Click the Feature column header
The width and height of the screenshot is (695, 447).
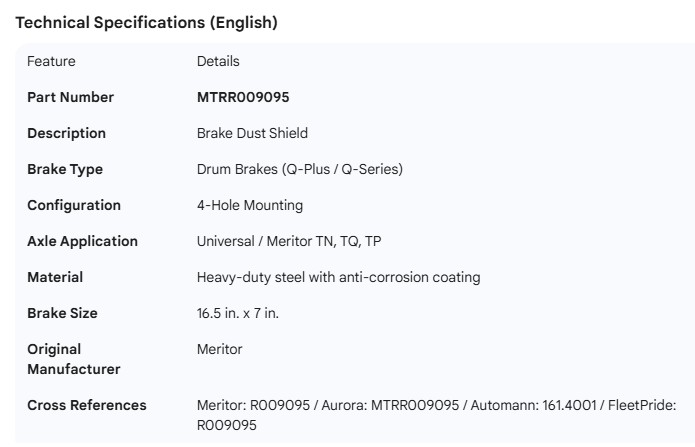coord(51,61)
